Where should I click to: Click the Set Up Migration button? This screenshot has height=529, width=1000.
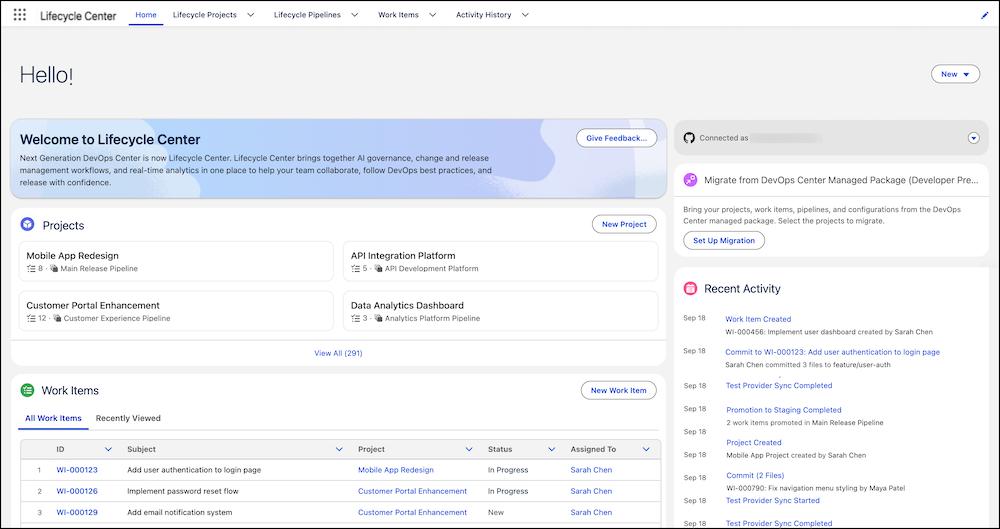click(724, 241)
